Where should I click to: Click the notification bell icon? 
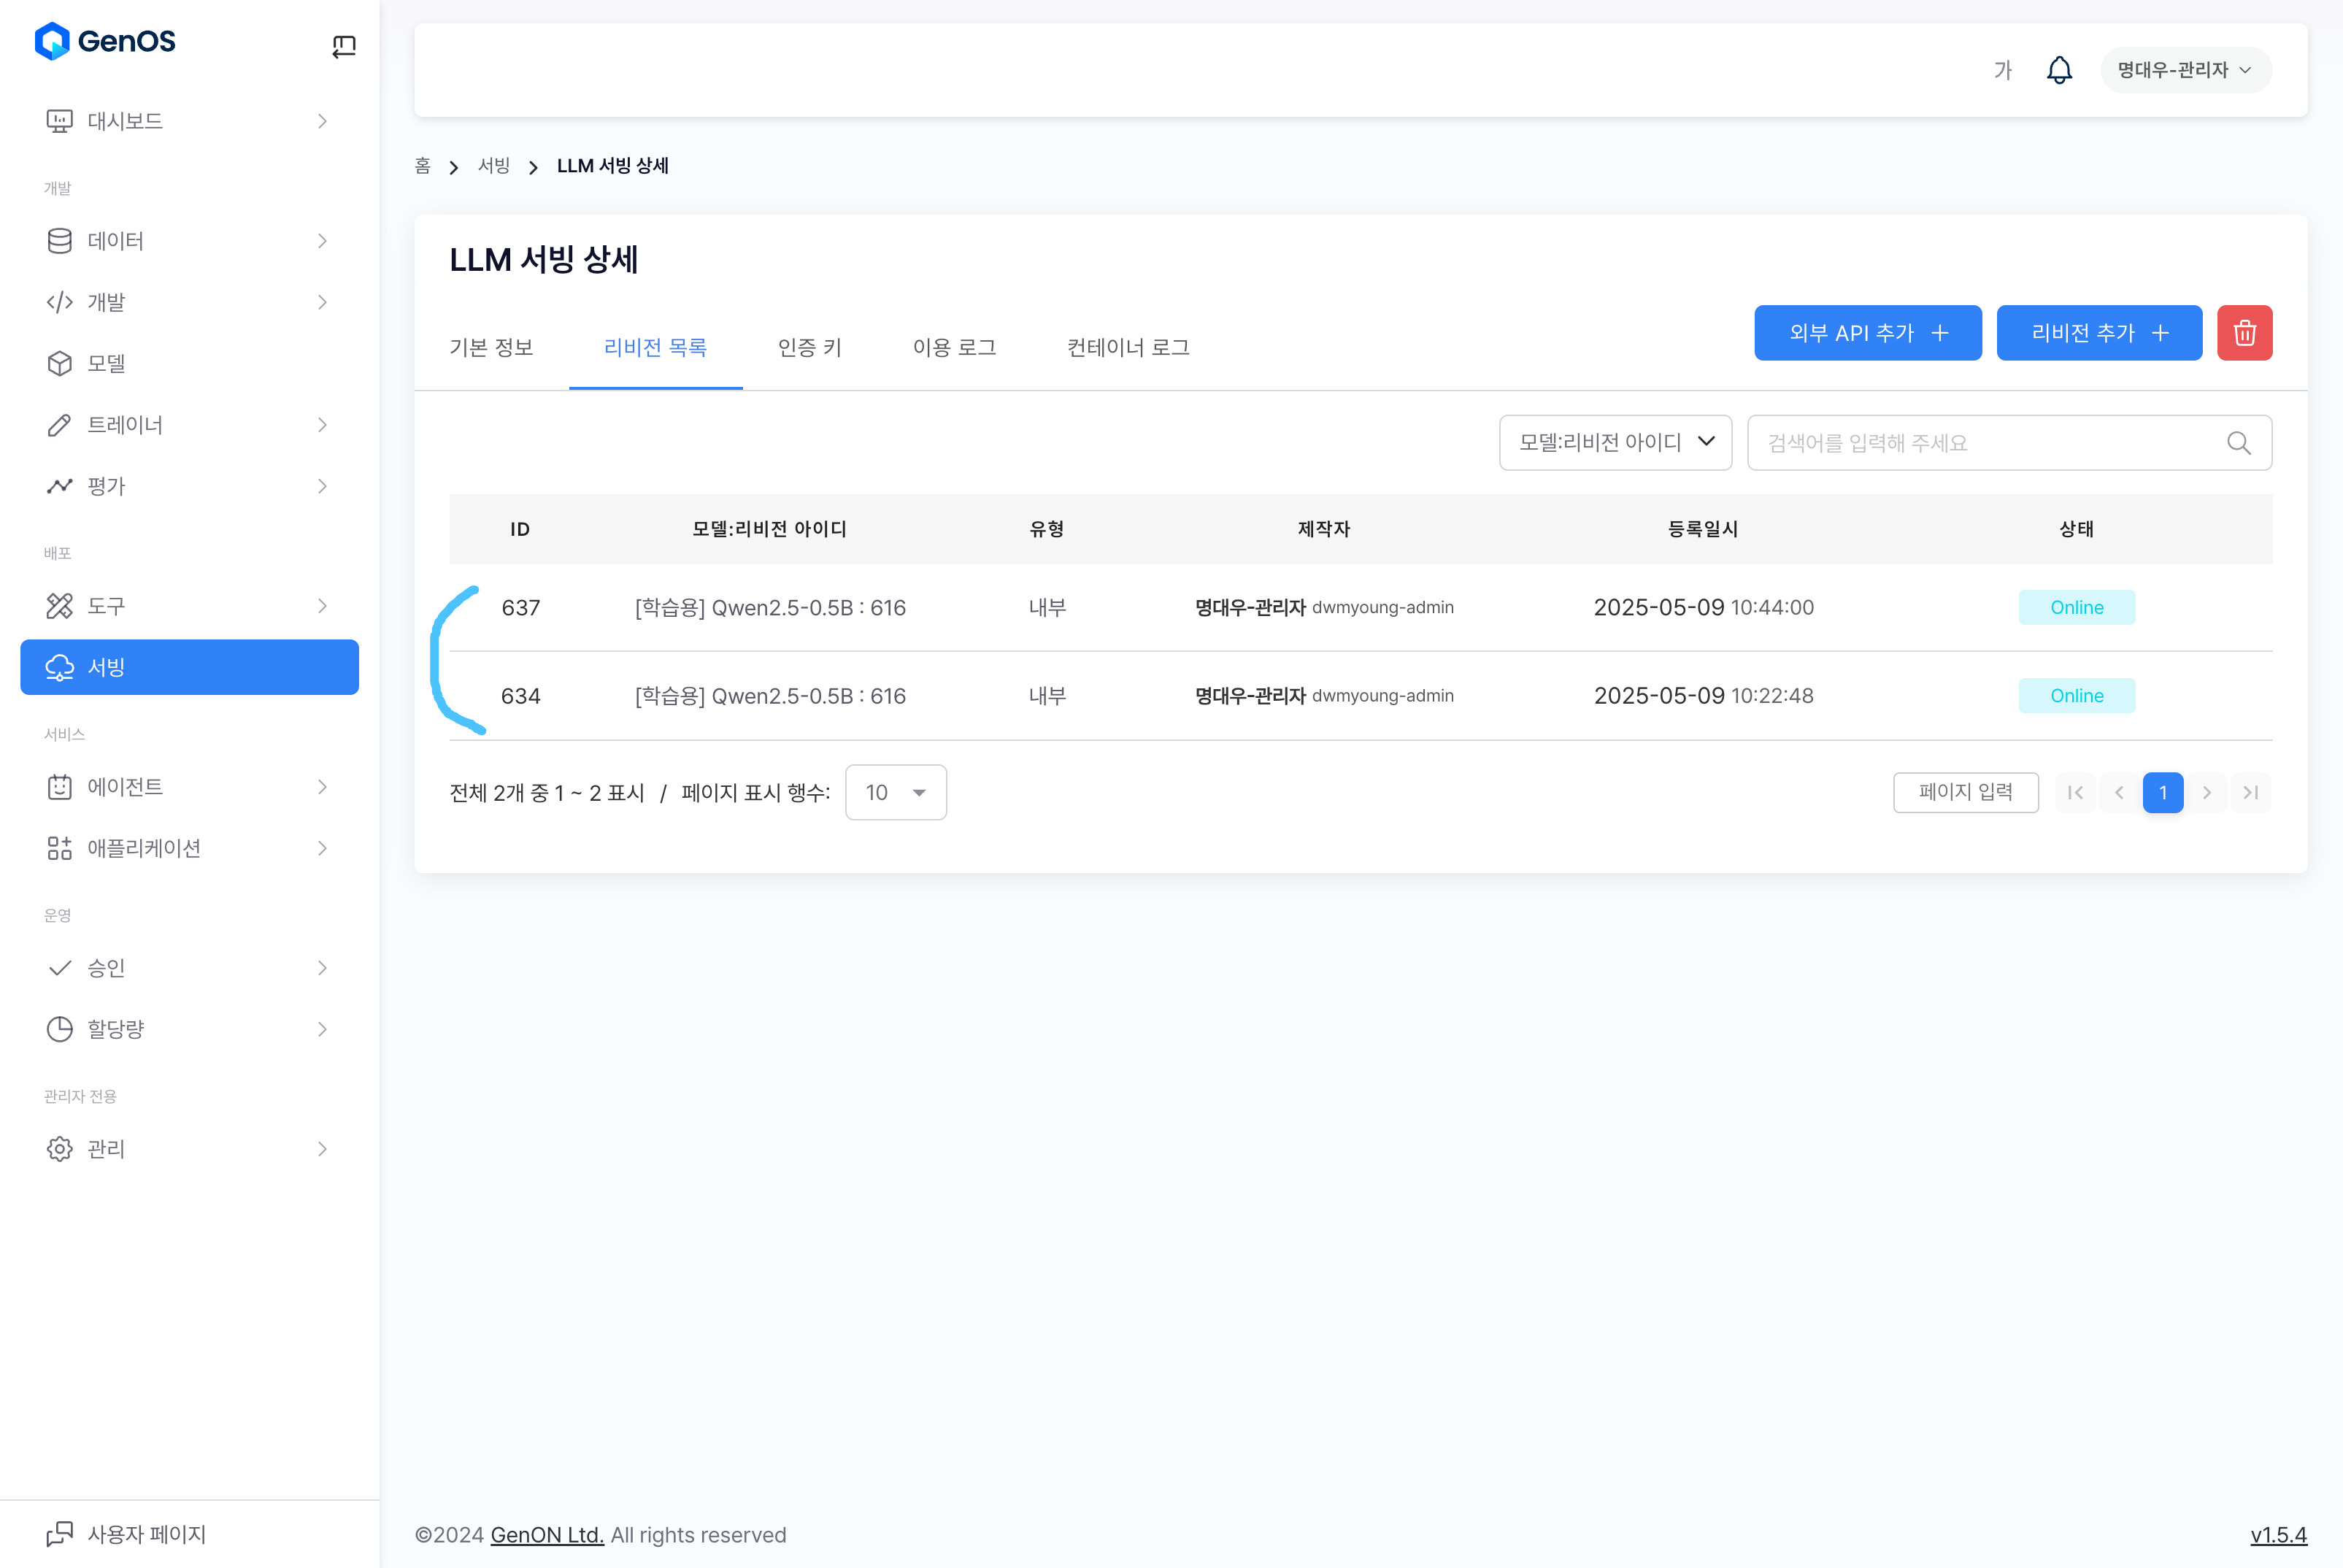click(x=2059, y=70)
